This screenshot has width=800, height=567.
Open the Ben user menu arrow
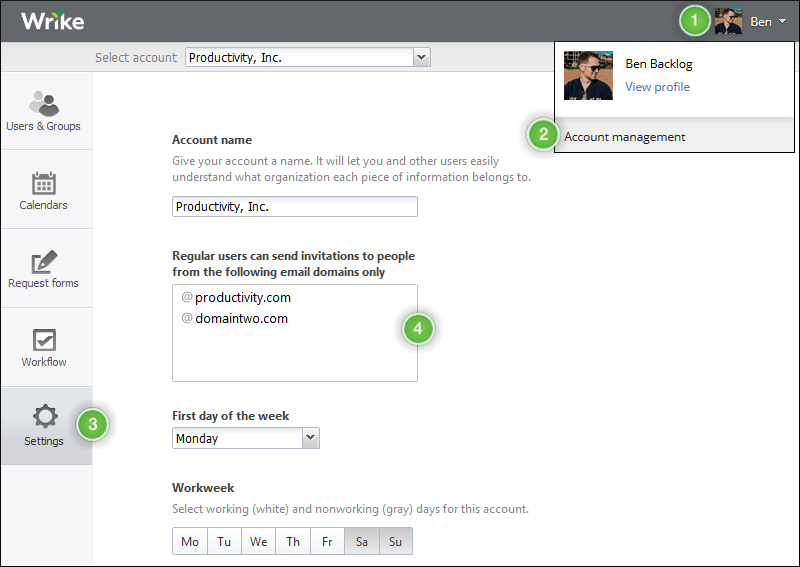point(782,21)
